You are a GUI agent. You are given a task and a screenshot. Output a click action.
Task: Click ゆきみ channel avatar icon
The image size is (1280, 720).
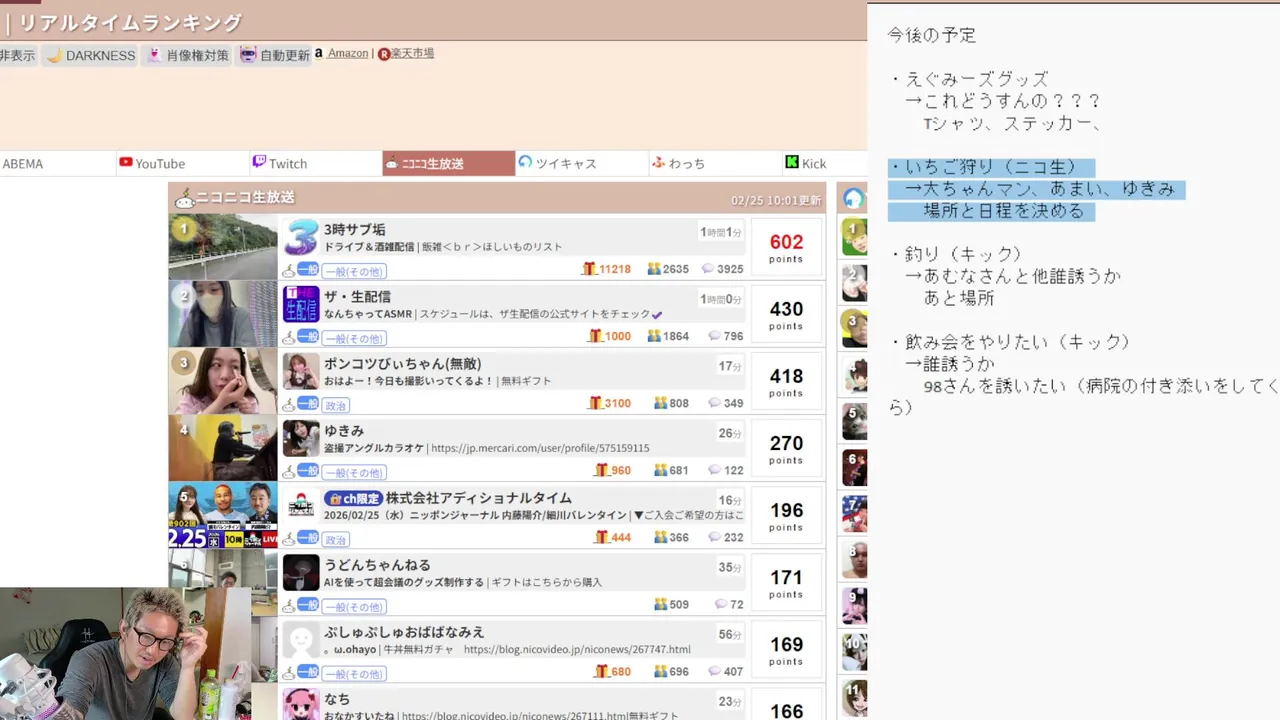tap(301, 438)
